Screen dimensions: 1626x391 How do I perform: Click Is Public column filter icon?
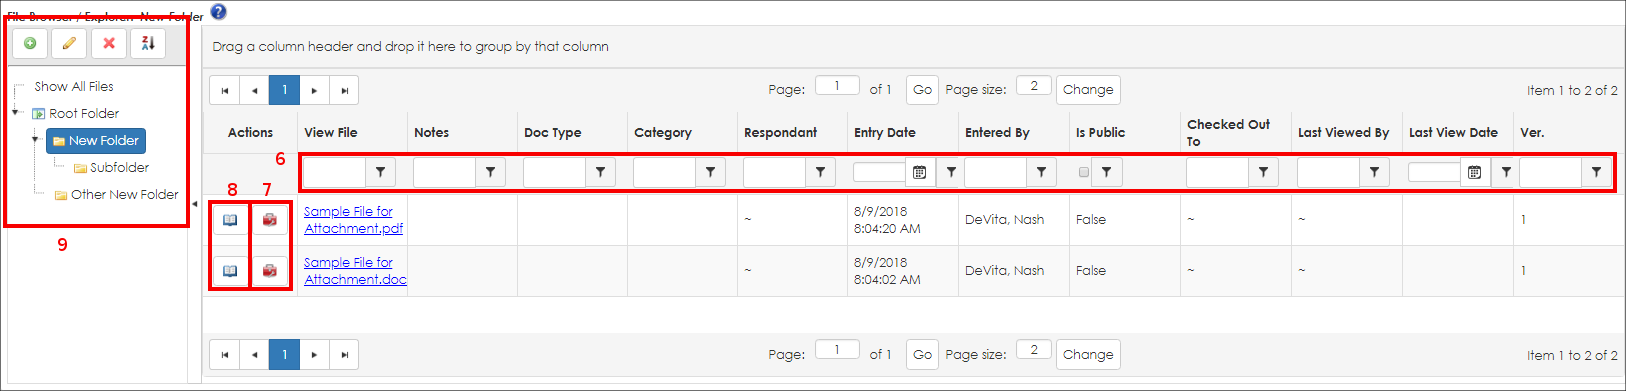(x=1106, y=172)
